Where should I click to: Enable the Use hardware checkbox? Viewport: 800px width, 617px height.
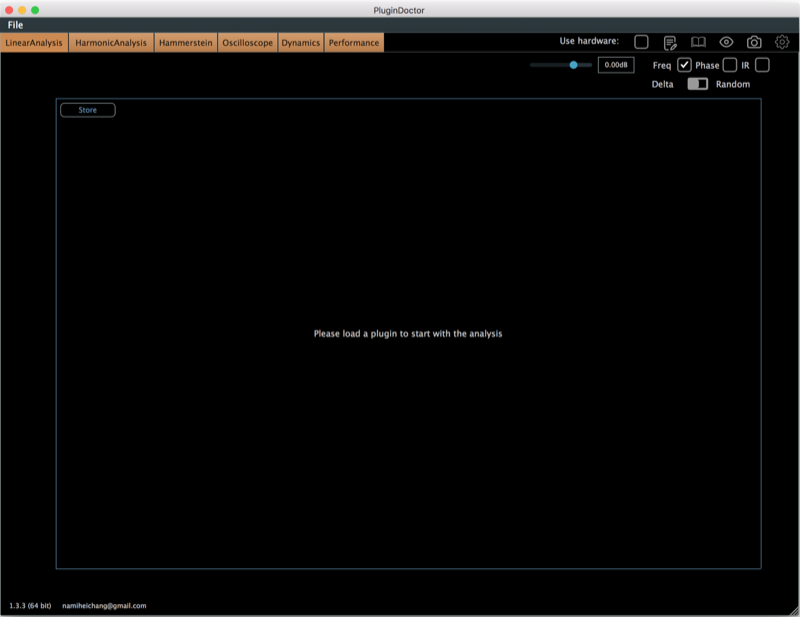pos(641,42)
